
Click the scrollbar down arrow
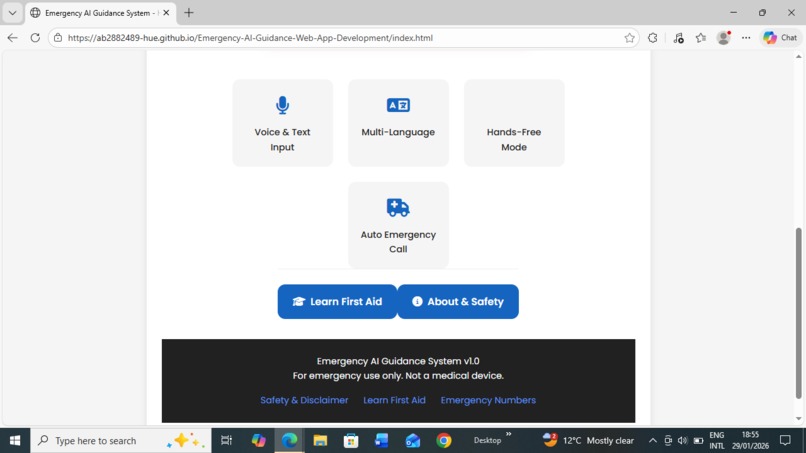[x=798, y=419]
